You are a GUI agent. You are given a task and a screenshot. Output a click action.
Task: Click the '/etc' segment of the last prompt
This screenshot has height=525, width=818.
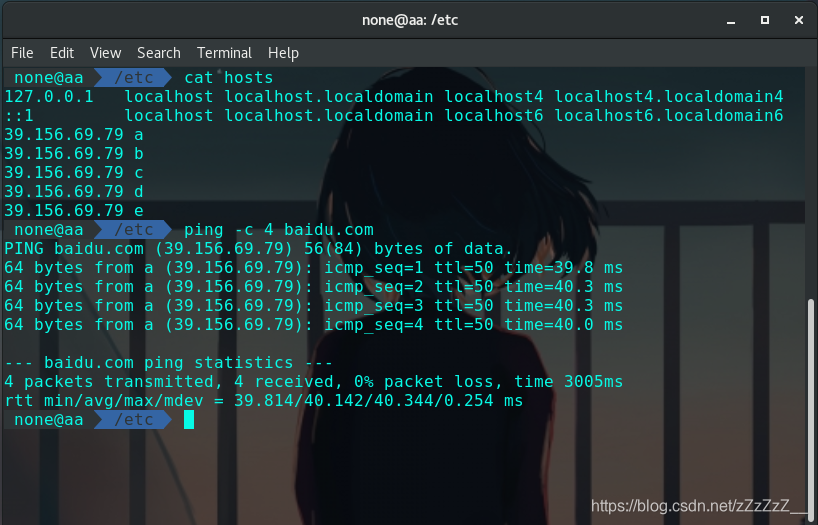tap(134, 420)
